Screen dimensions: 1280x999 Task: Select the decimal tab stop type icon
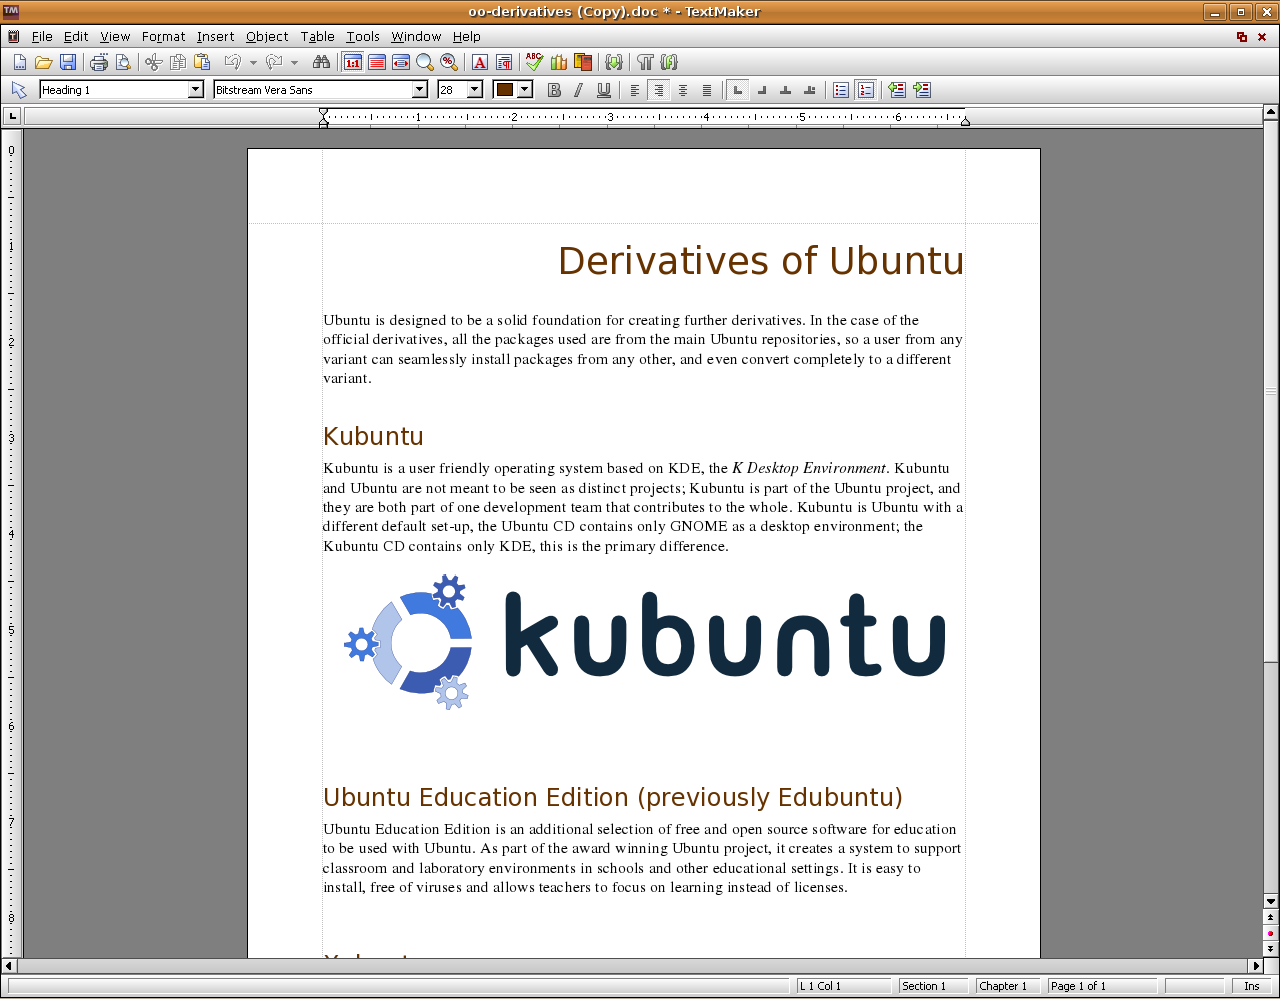810,90
